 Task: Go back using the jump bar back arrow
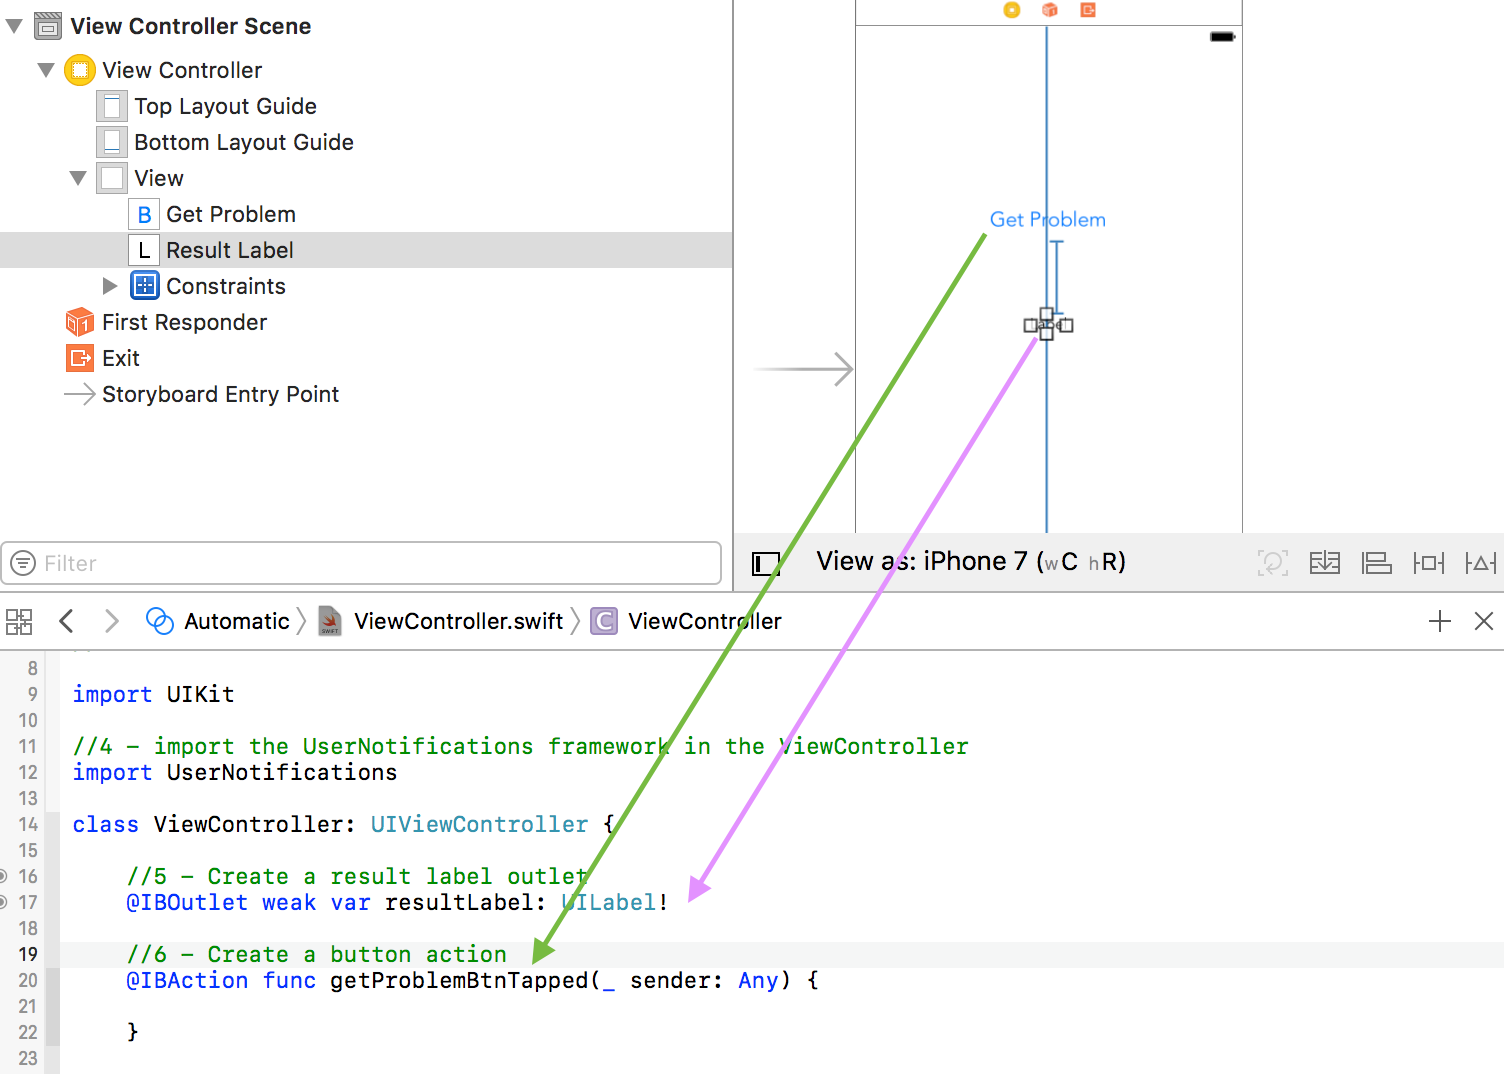66,621
